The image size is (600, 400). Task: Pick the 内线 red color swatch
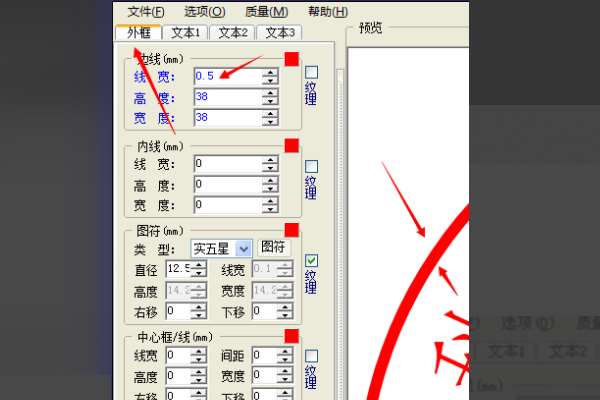click(x=292, y=145)
